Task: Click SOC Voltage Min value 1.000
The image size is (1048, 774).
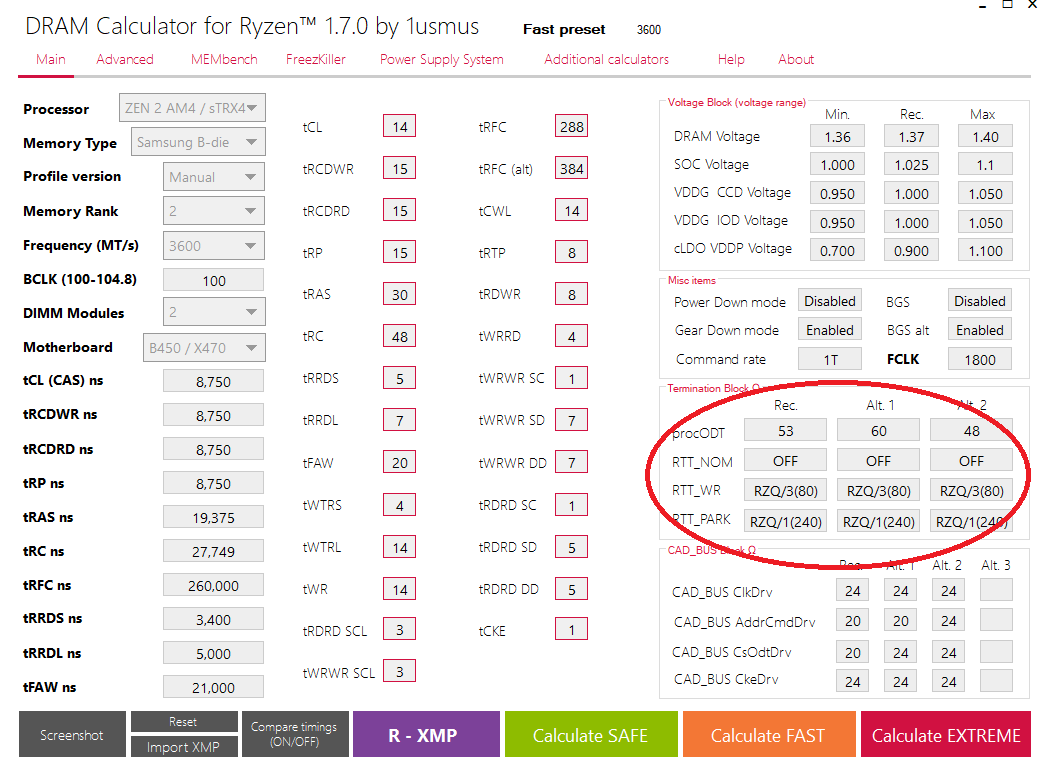Action: 837,164
